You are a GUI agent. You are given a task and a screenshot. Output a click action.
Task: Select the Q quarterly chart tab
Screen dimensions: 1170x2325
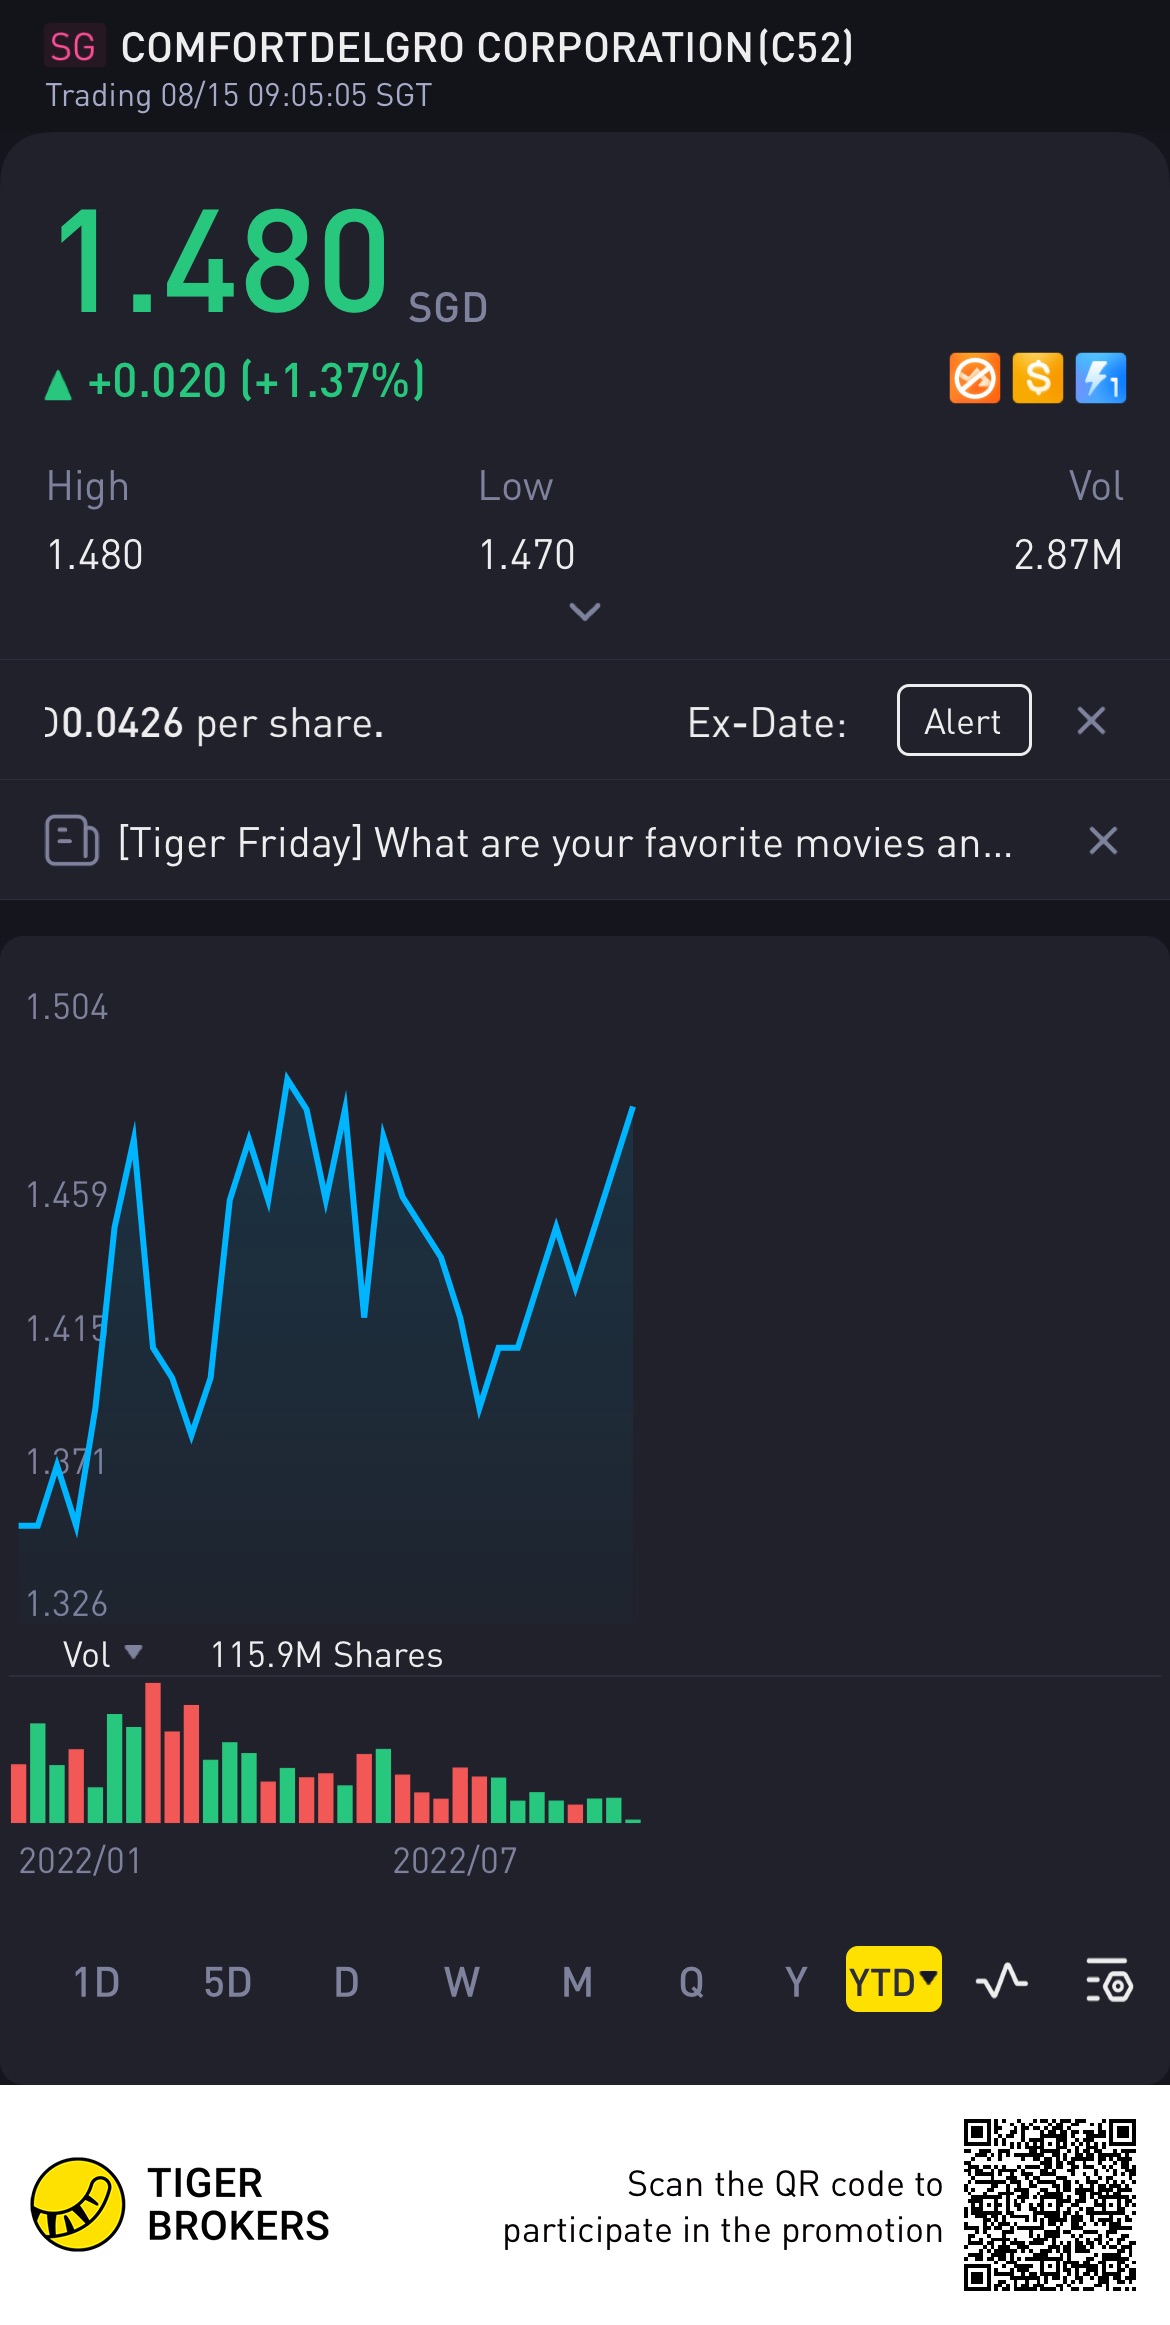pos(691,1982)
